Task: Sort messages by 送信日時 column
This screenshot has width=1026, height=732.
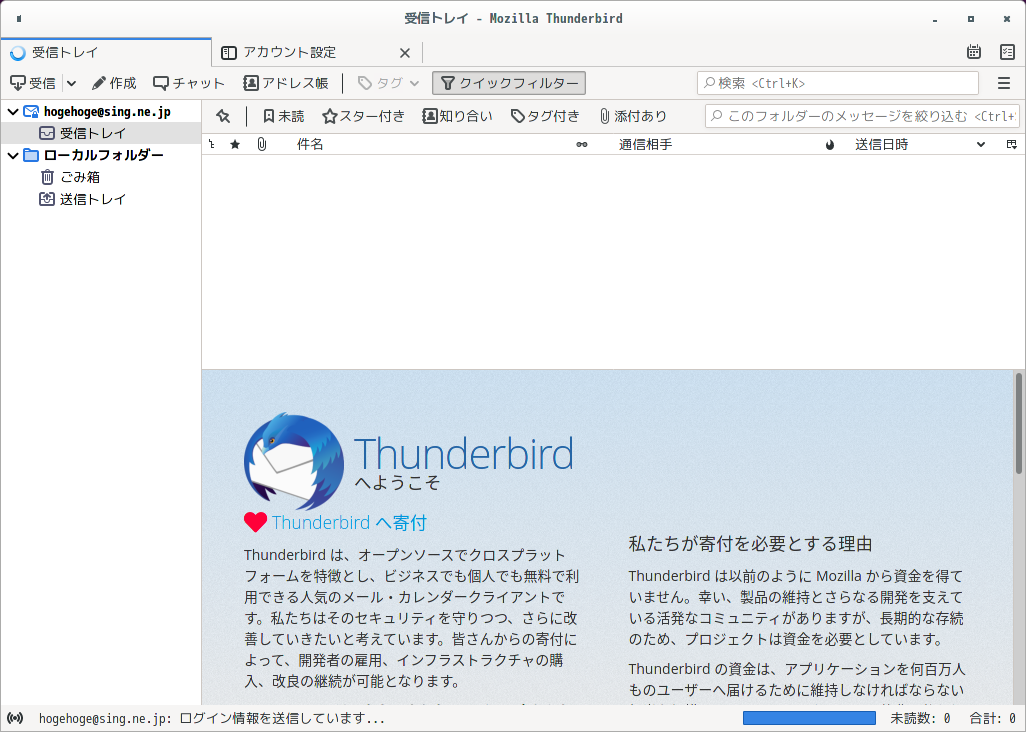Action: click(881, 145)
